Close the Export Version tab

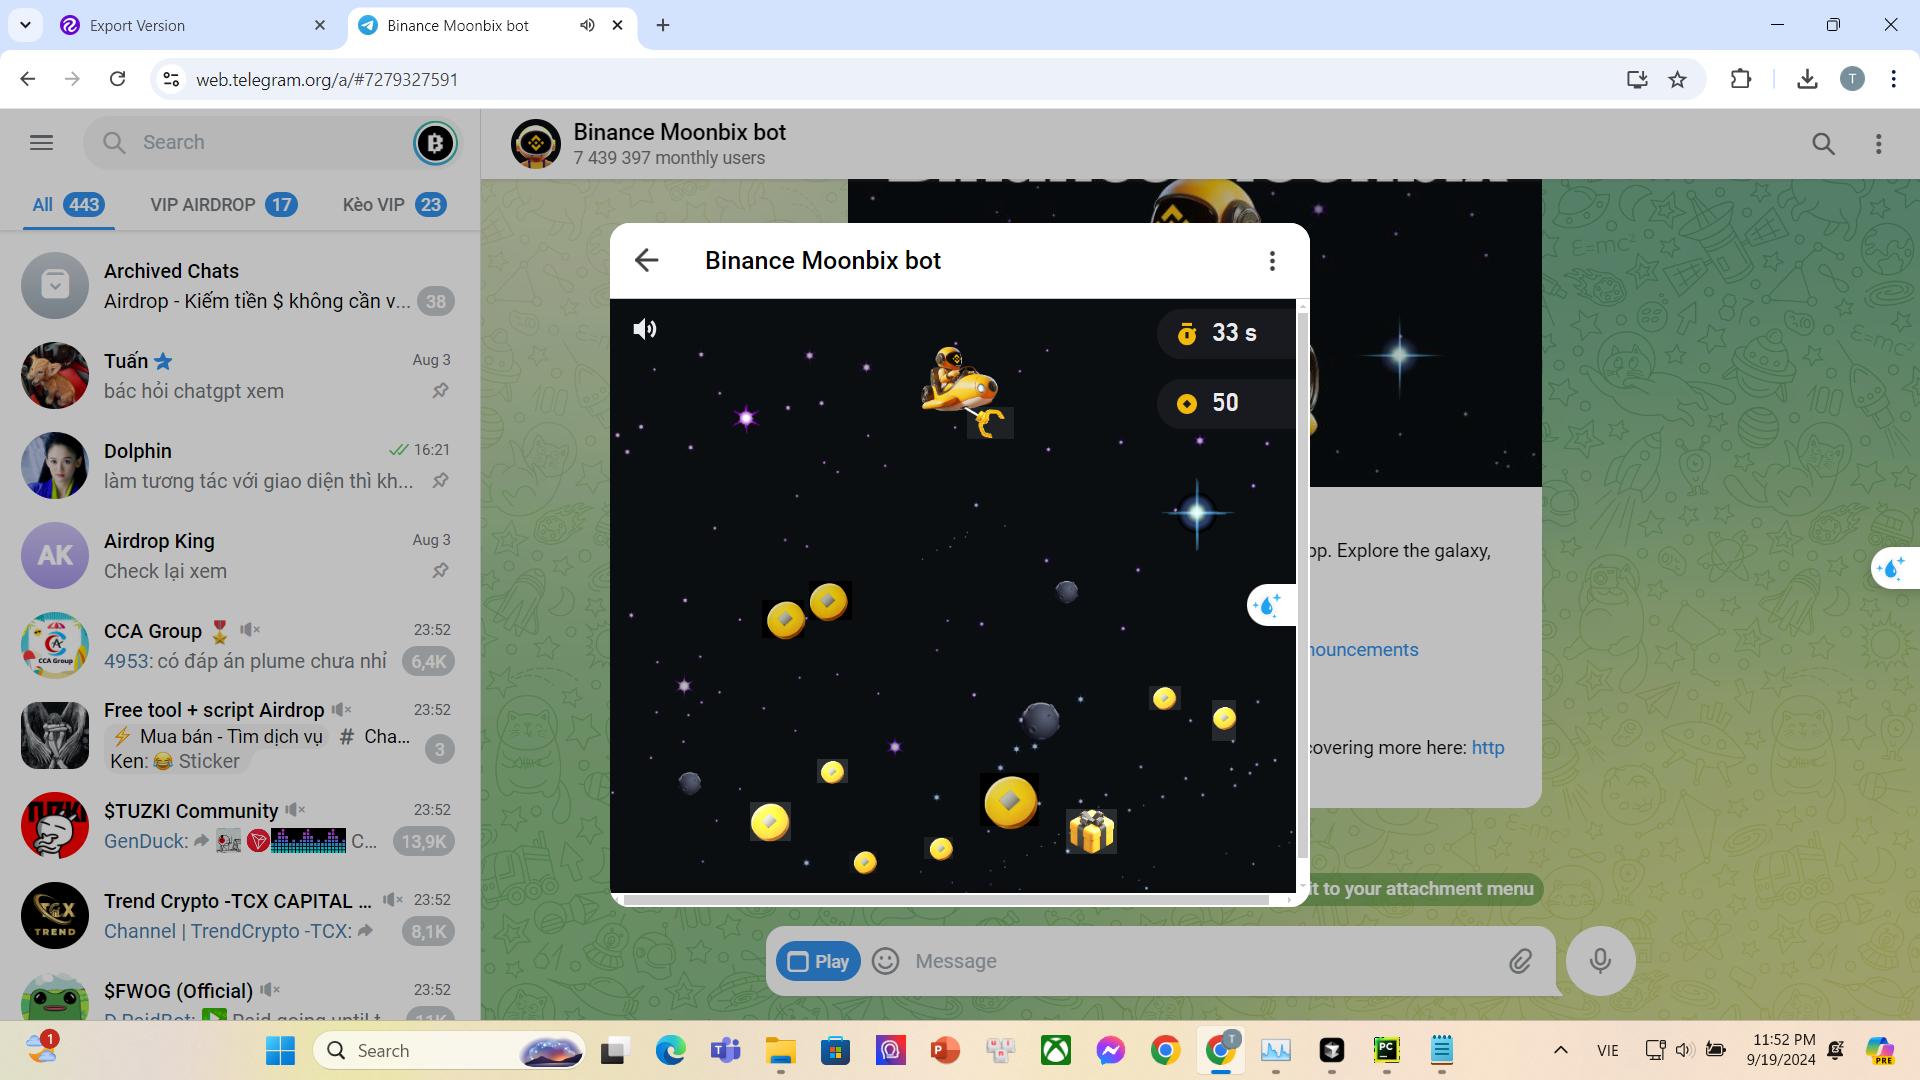tap(320, 26)
